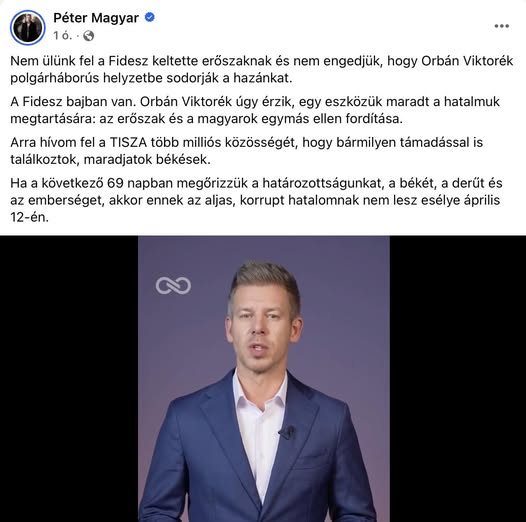Open Péter Magyar's profile picture
The width and height of the screenshot is (526, 522).
pyautogui.click(x=28, y=27)
